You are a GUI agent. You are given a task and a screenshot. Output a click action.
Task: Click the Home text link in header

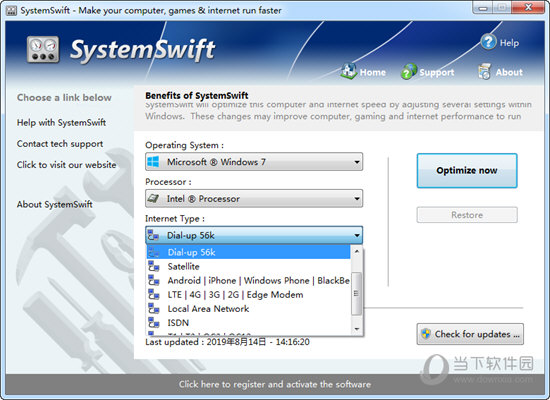coord(373,72)
